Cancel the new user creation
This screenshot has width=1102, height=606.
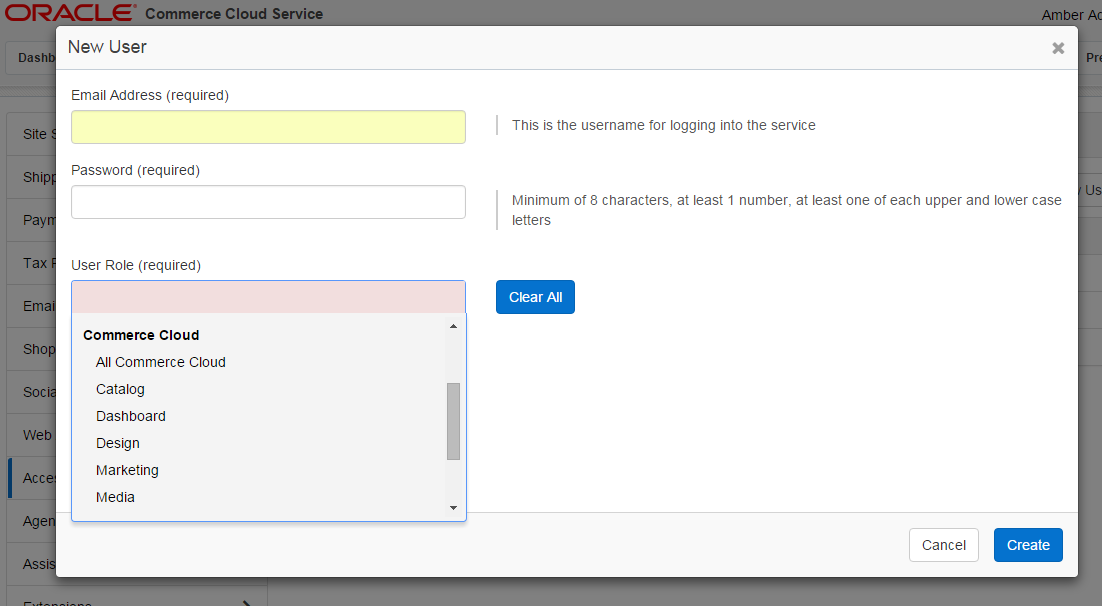click(x=943, y=545)
